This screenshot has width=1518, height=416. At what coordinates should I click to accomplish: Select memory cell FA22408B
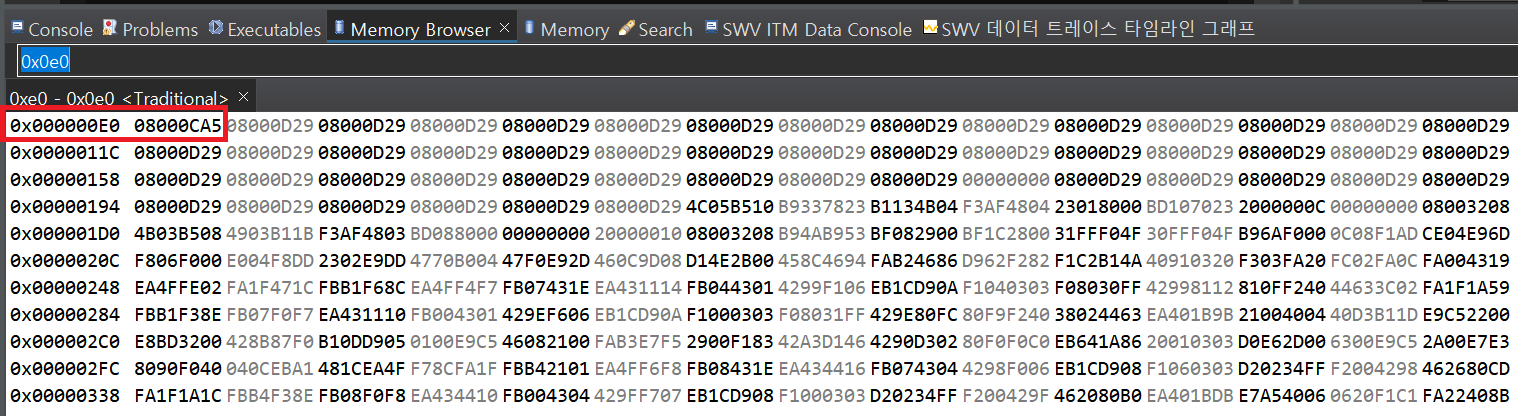click(x=1466, y=396)
